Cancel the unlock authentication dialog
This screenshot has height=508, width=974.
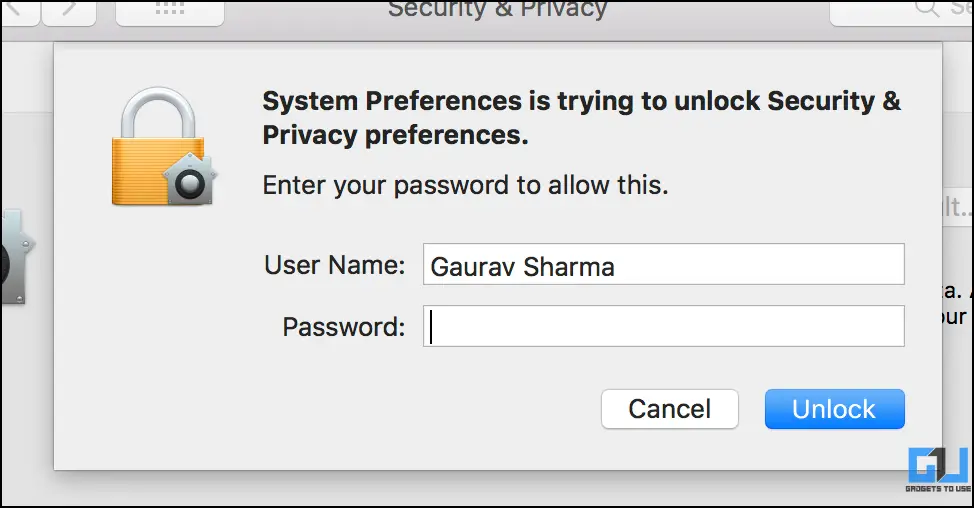tap(670, 409)
